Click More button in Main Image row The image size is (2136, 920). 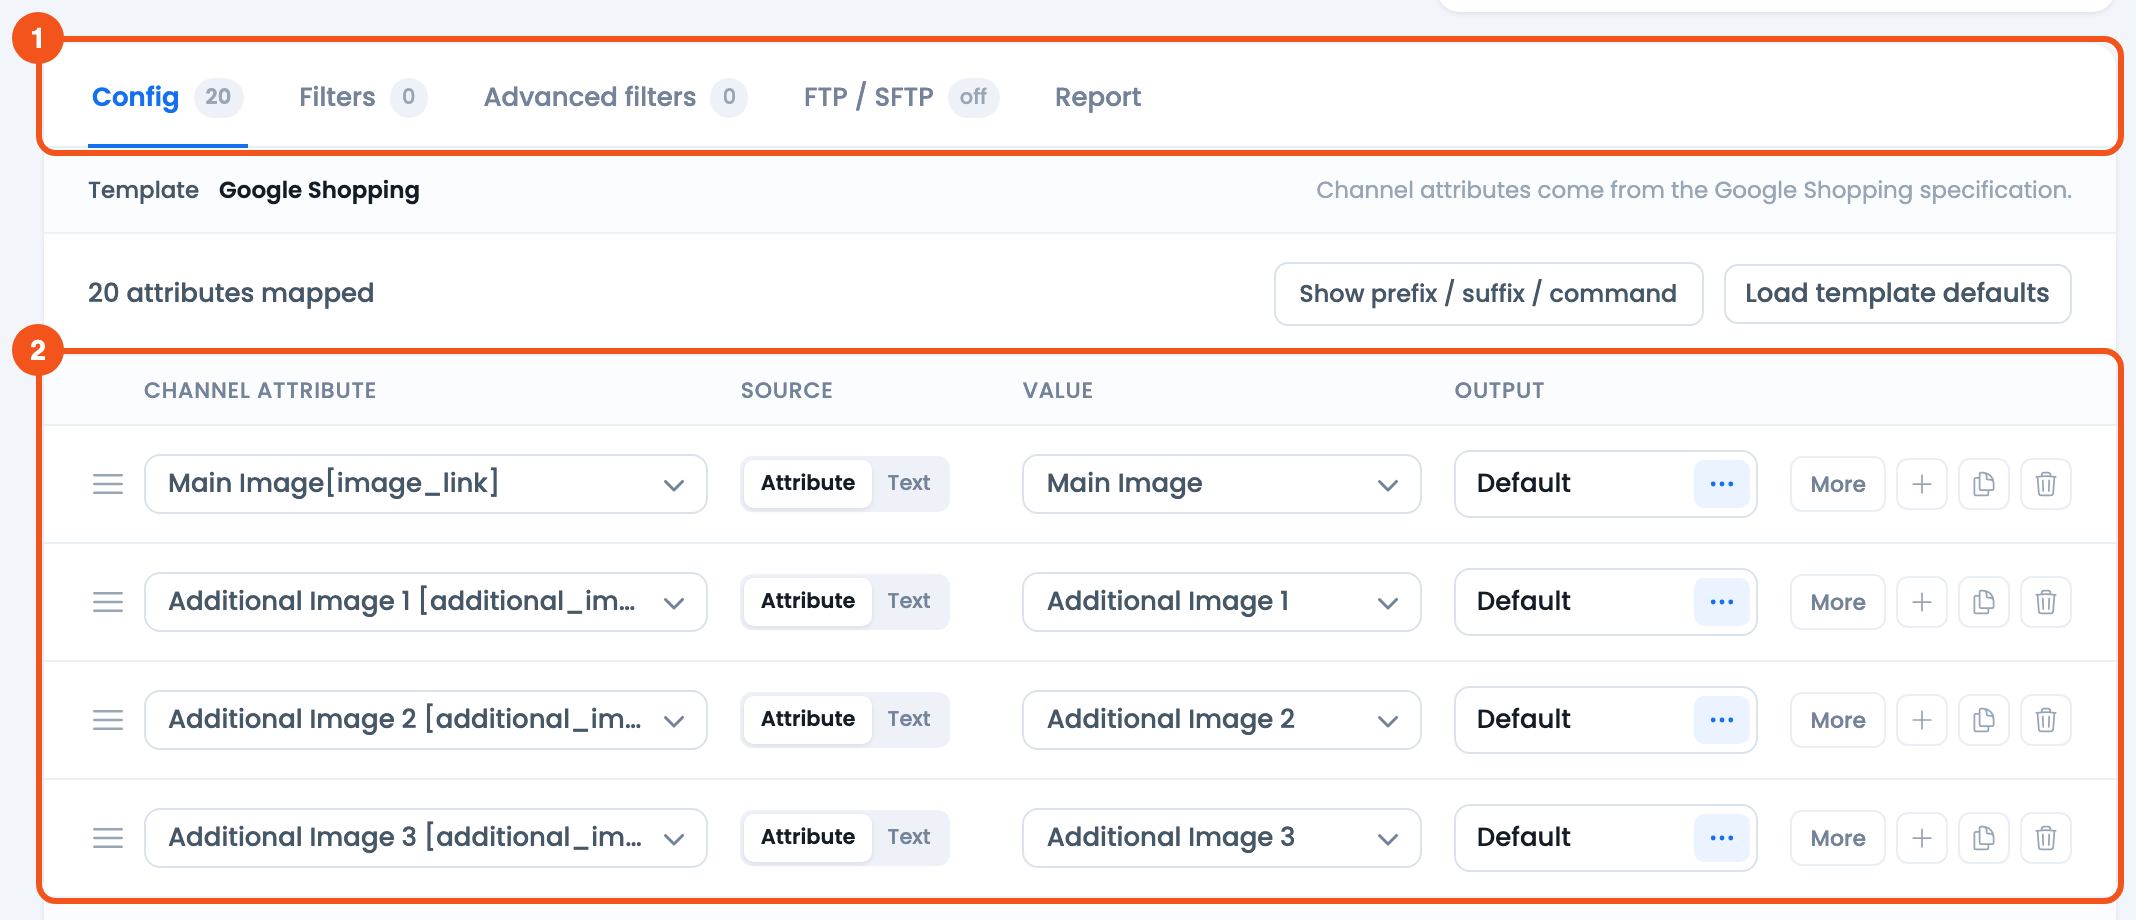[x=1838, y=484]
